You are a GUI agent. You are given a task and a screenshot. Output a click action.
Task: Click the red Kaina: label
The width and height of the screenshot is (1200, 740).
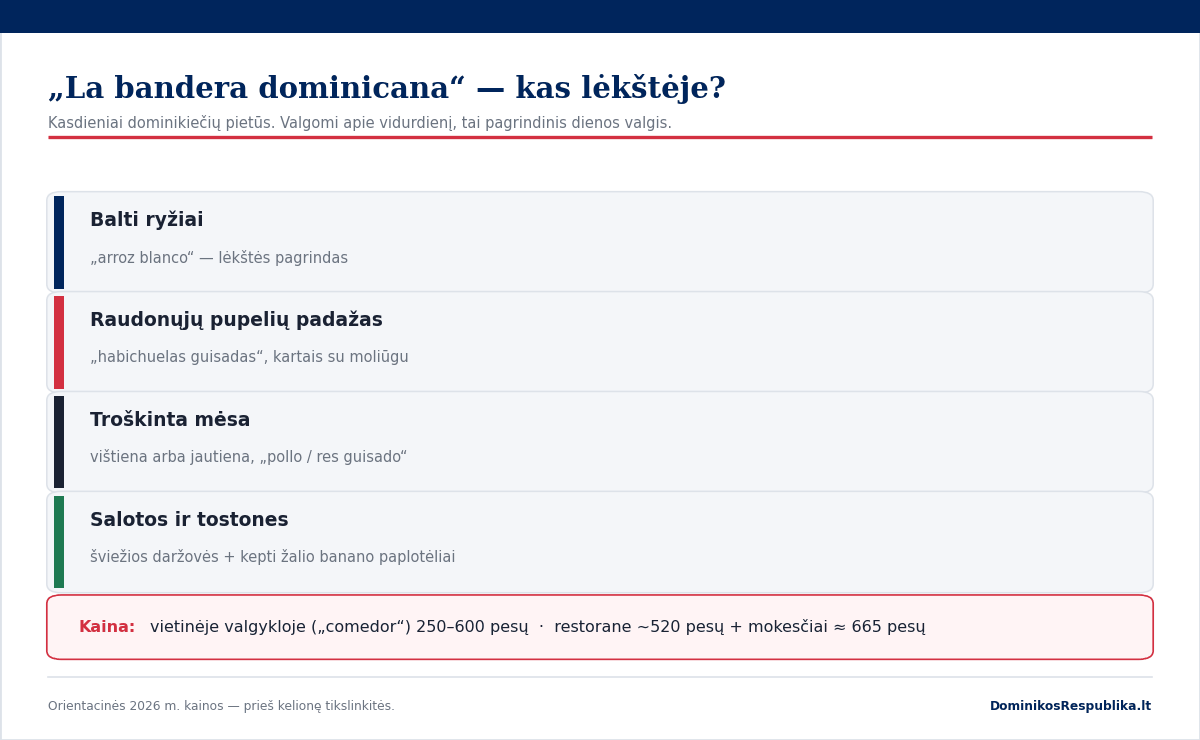pos(107,627)
